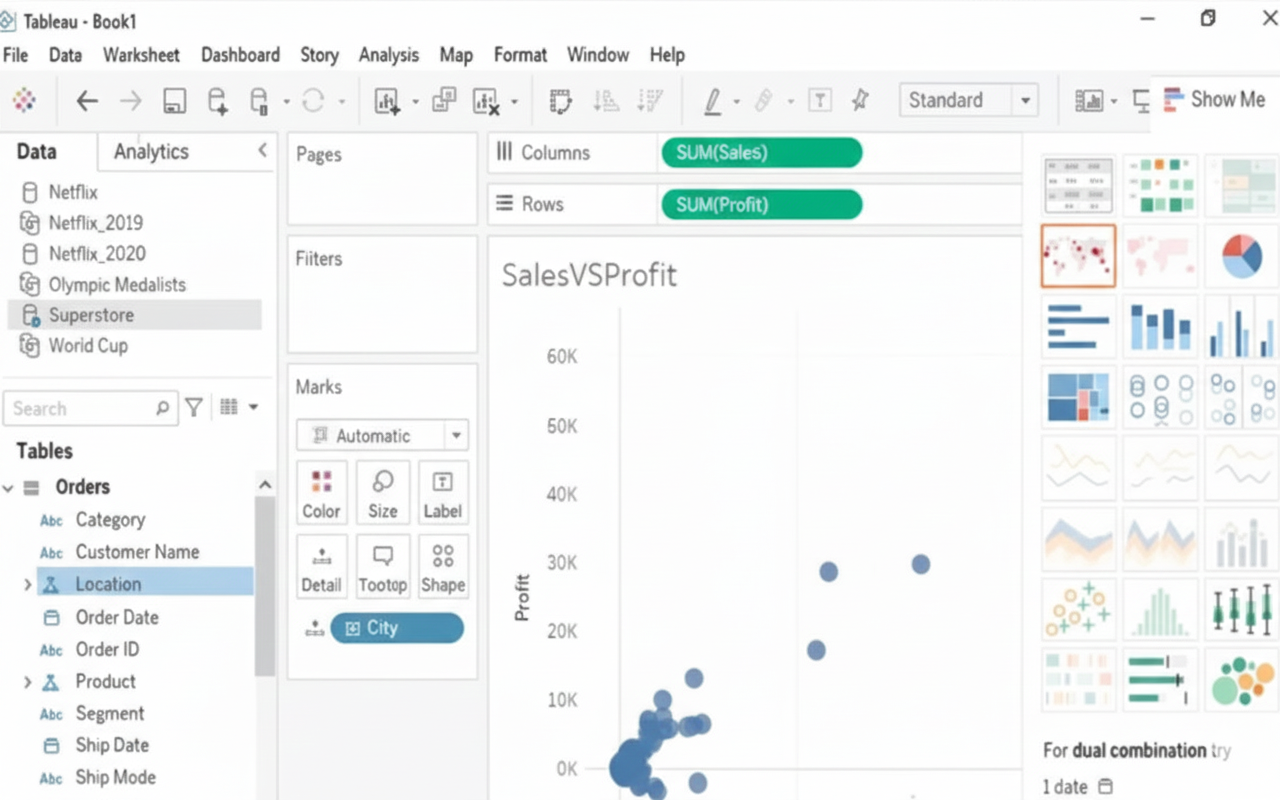Image resolution: width=1280 pixels, height=800 pixels.
Task: Click the SUM(Sales) pill on Columns
Action: (760, 153)
